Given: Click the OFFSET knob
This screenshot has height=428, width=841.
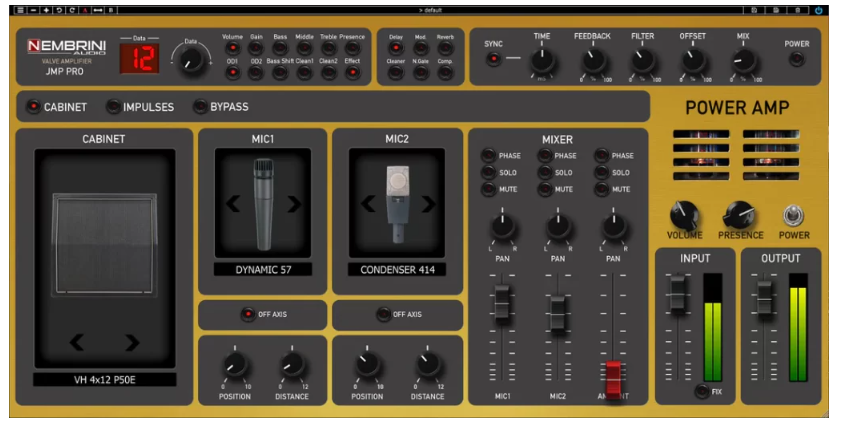Looking at the screenshot, I should [x=692, y=61].
